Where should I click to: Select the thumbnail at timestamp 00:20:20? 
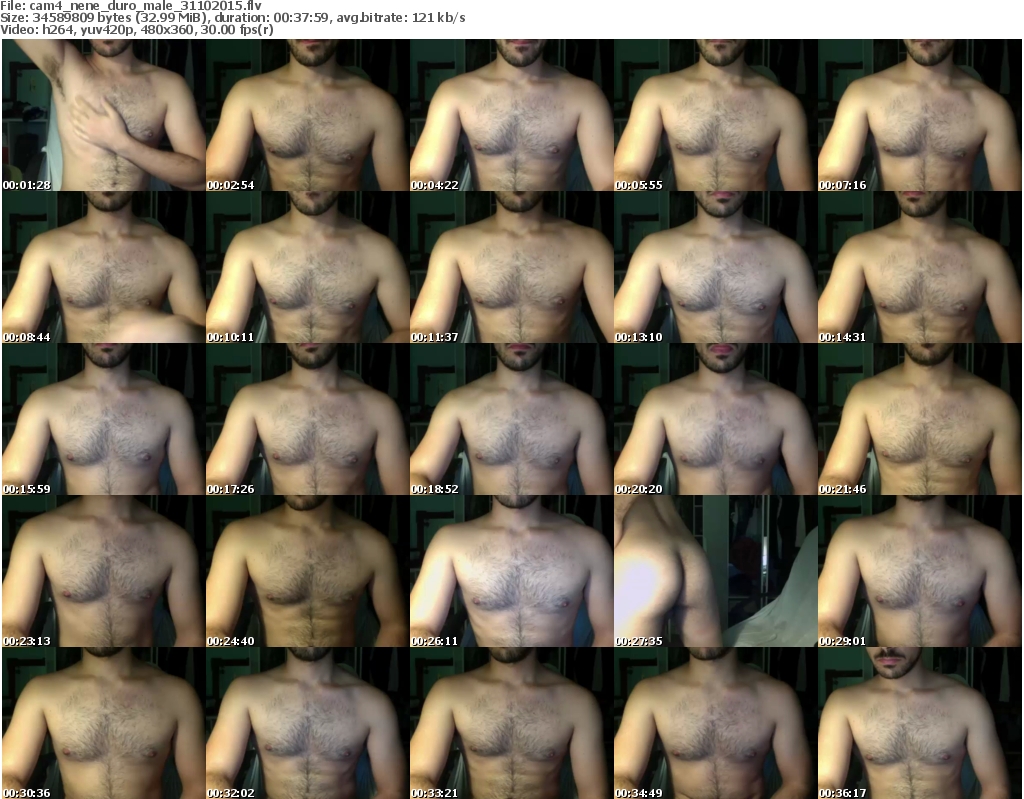click(715, 419)
